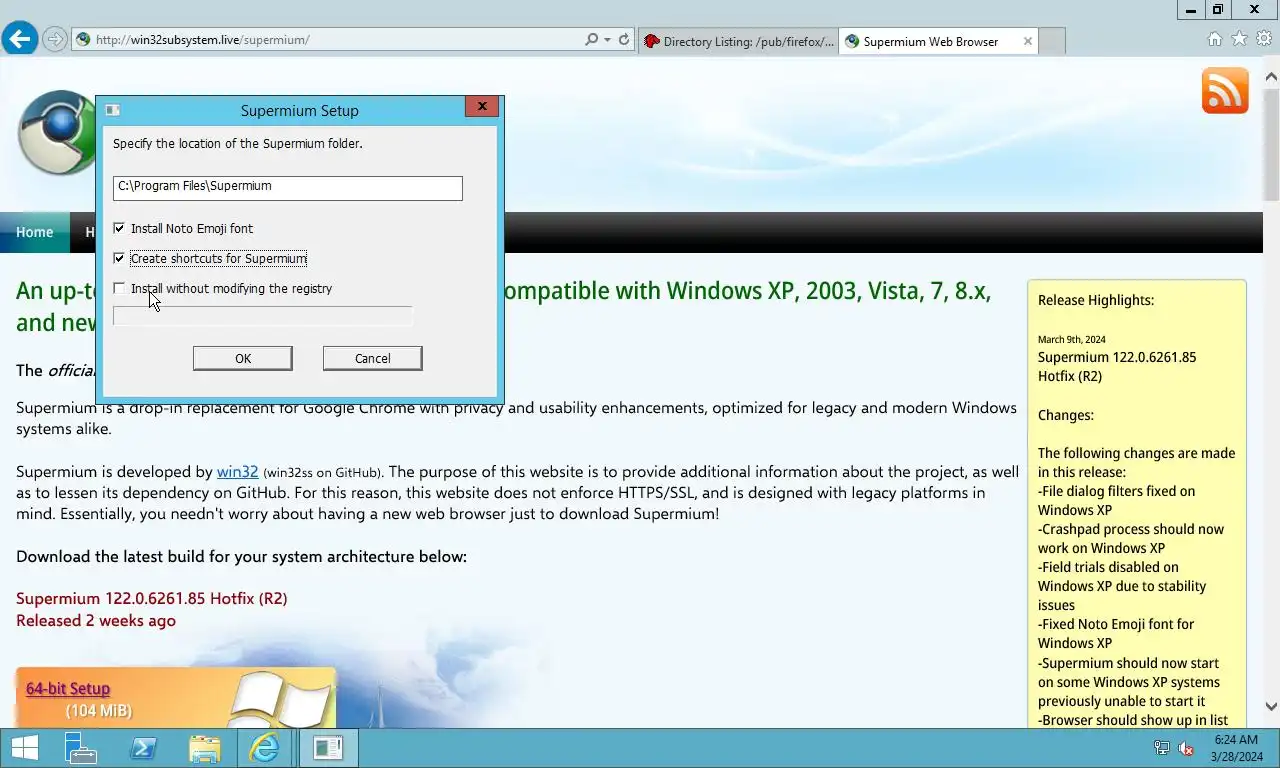Image resolution: width=1280 pixels, height=768 pixels.
Task: Open the blank new tab button
Action: (1052, 41)
